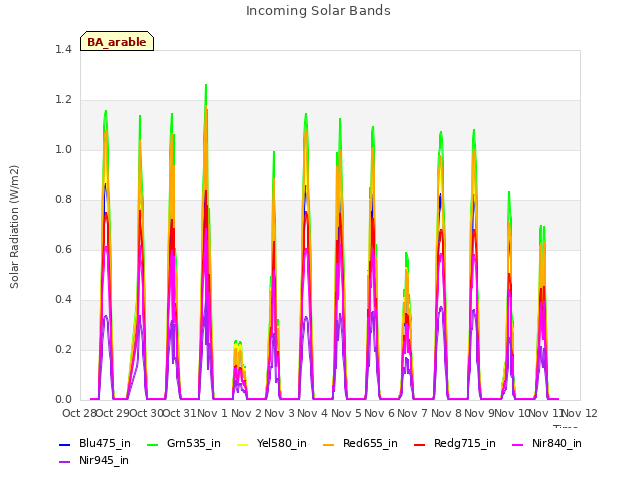This screenshot has width=640, height=480.
Task: Click the orange Red655_in color marker
Action: coord(329,444)
